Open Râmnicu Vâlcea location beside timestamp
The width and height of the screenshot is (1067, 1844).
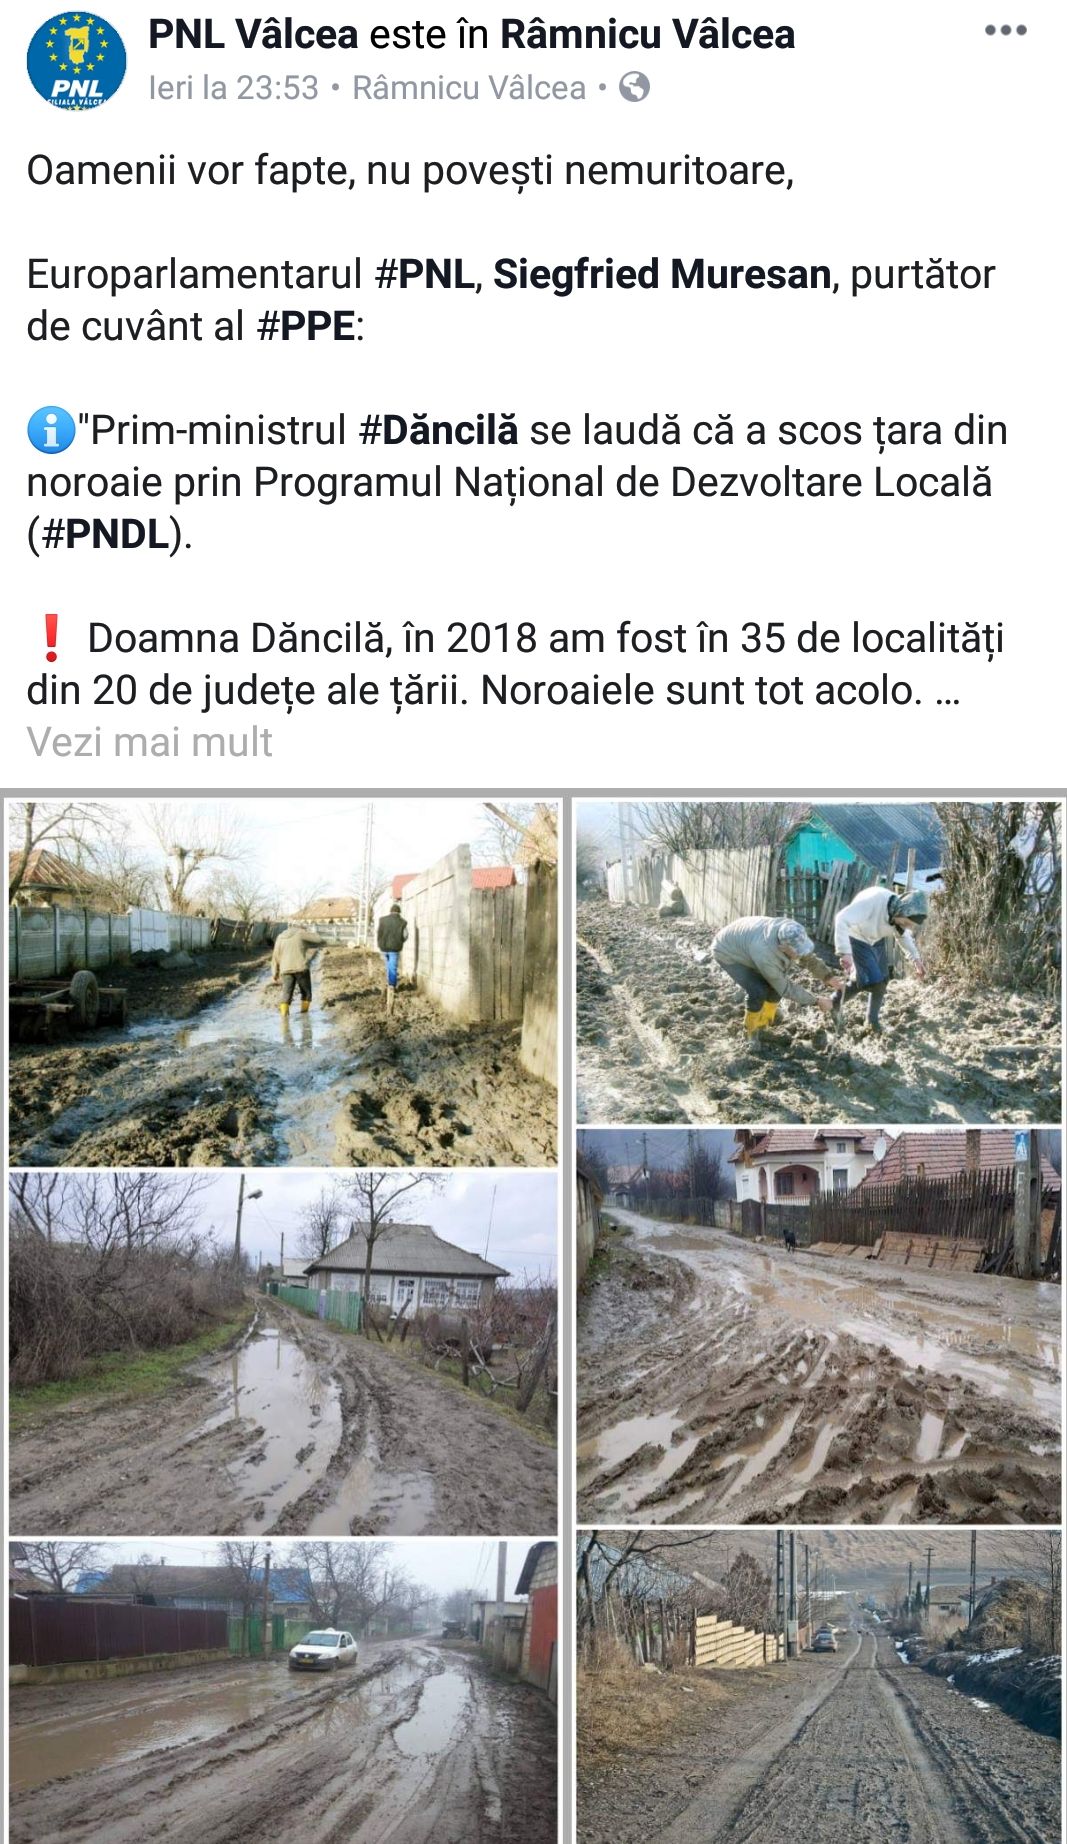coord(469,88)
